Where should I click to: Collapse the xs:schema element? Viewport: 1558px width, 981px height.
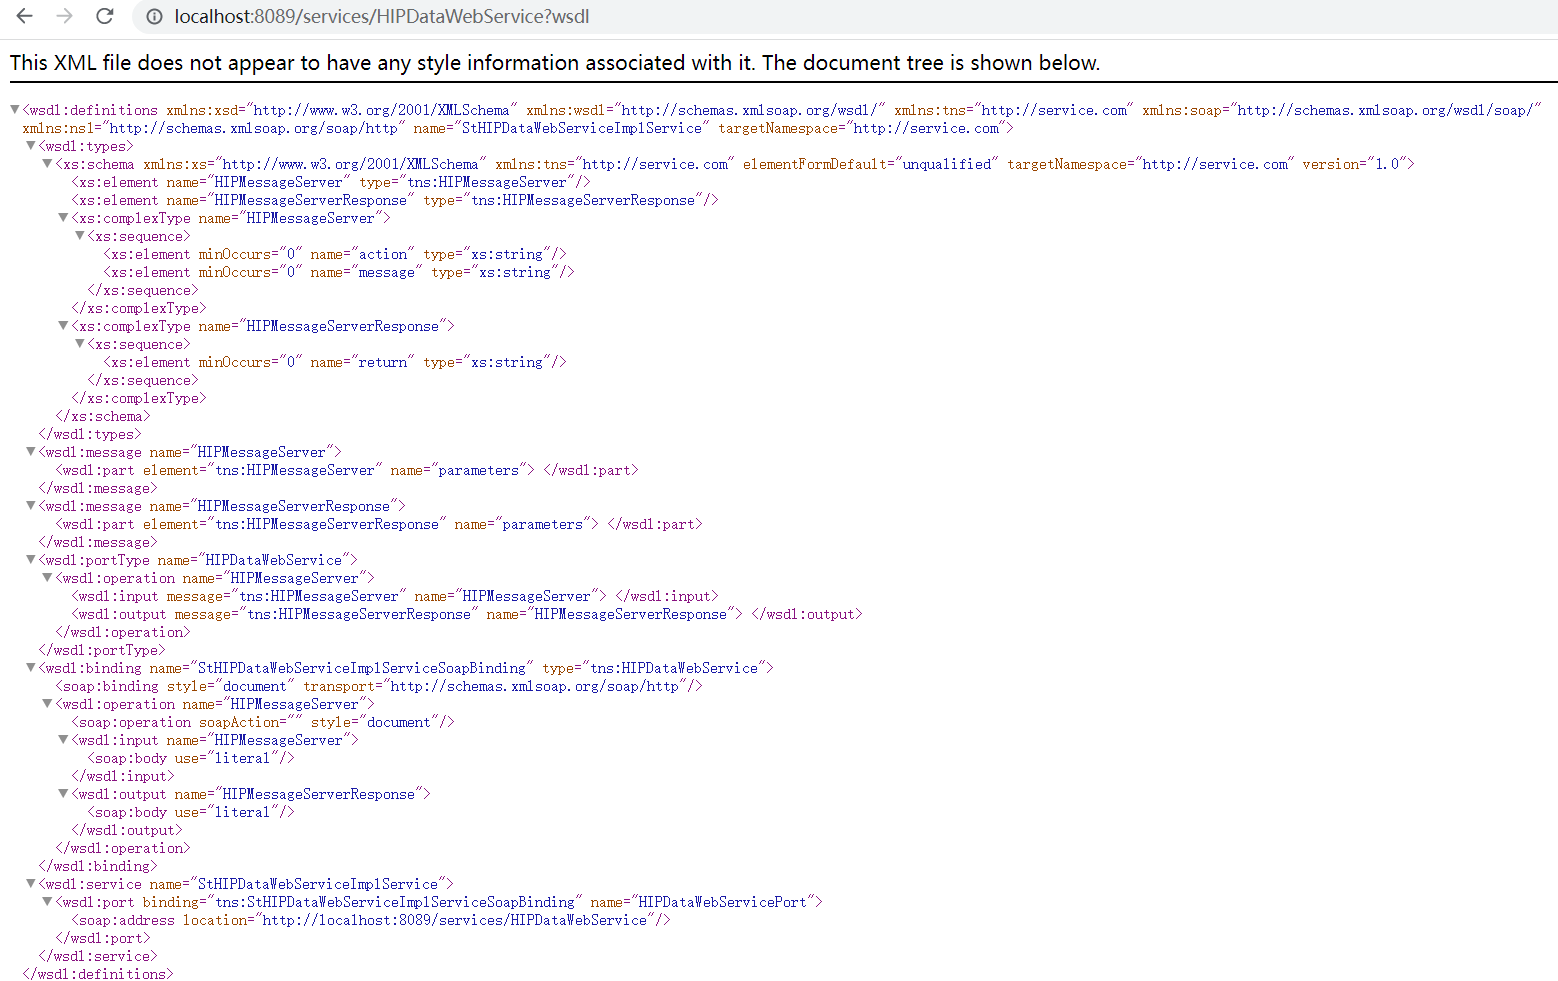pyautogui.click(x=46, y=163)
